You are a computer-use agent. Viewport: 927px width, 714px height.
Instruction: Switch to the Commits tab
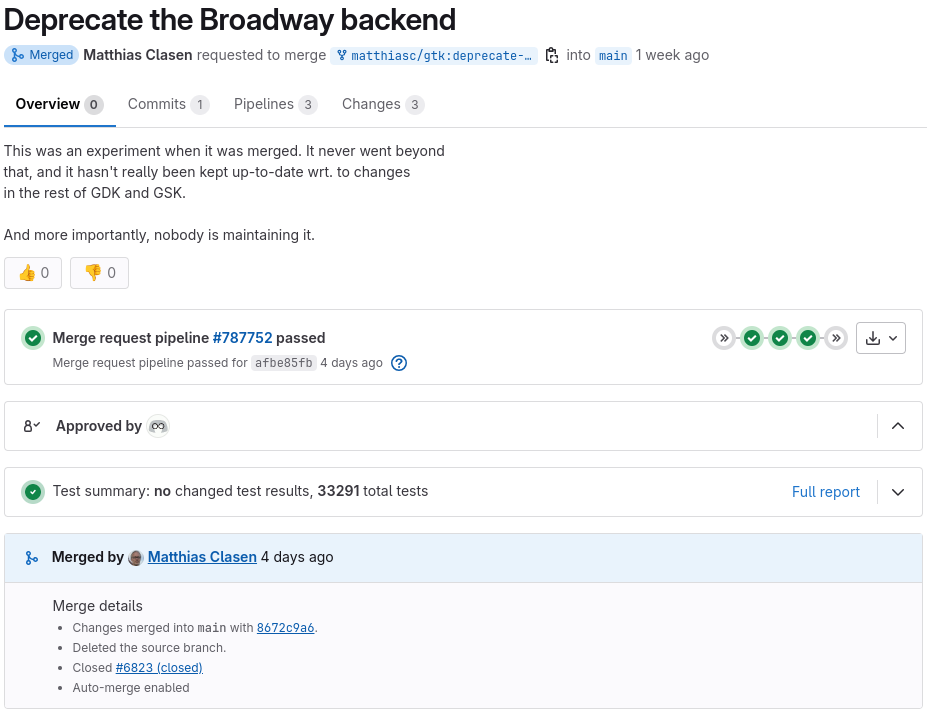click(167, 104)
